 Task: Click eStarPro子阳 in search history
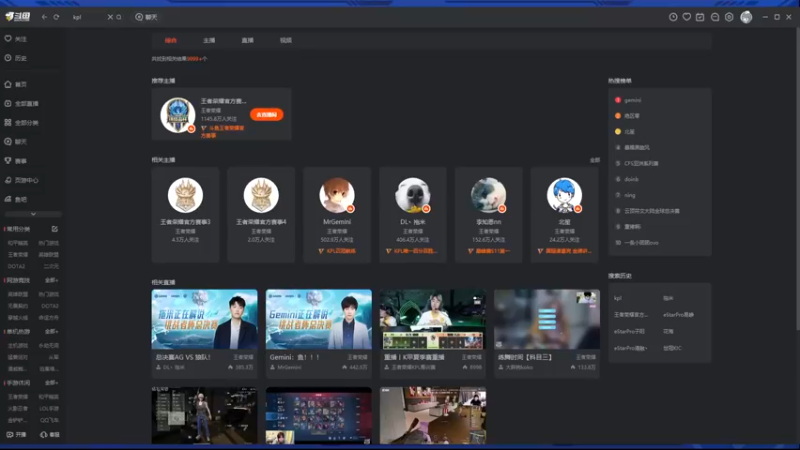click(x=629, y=332)
